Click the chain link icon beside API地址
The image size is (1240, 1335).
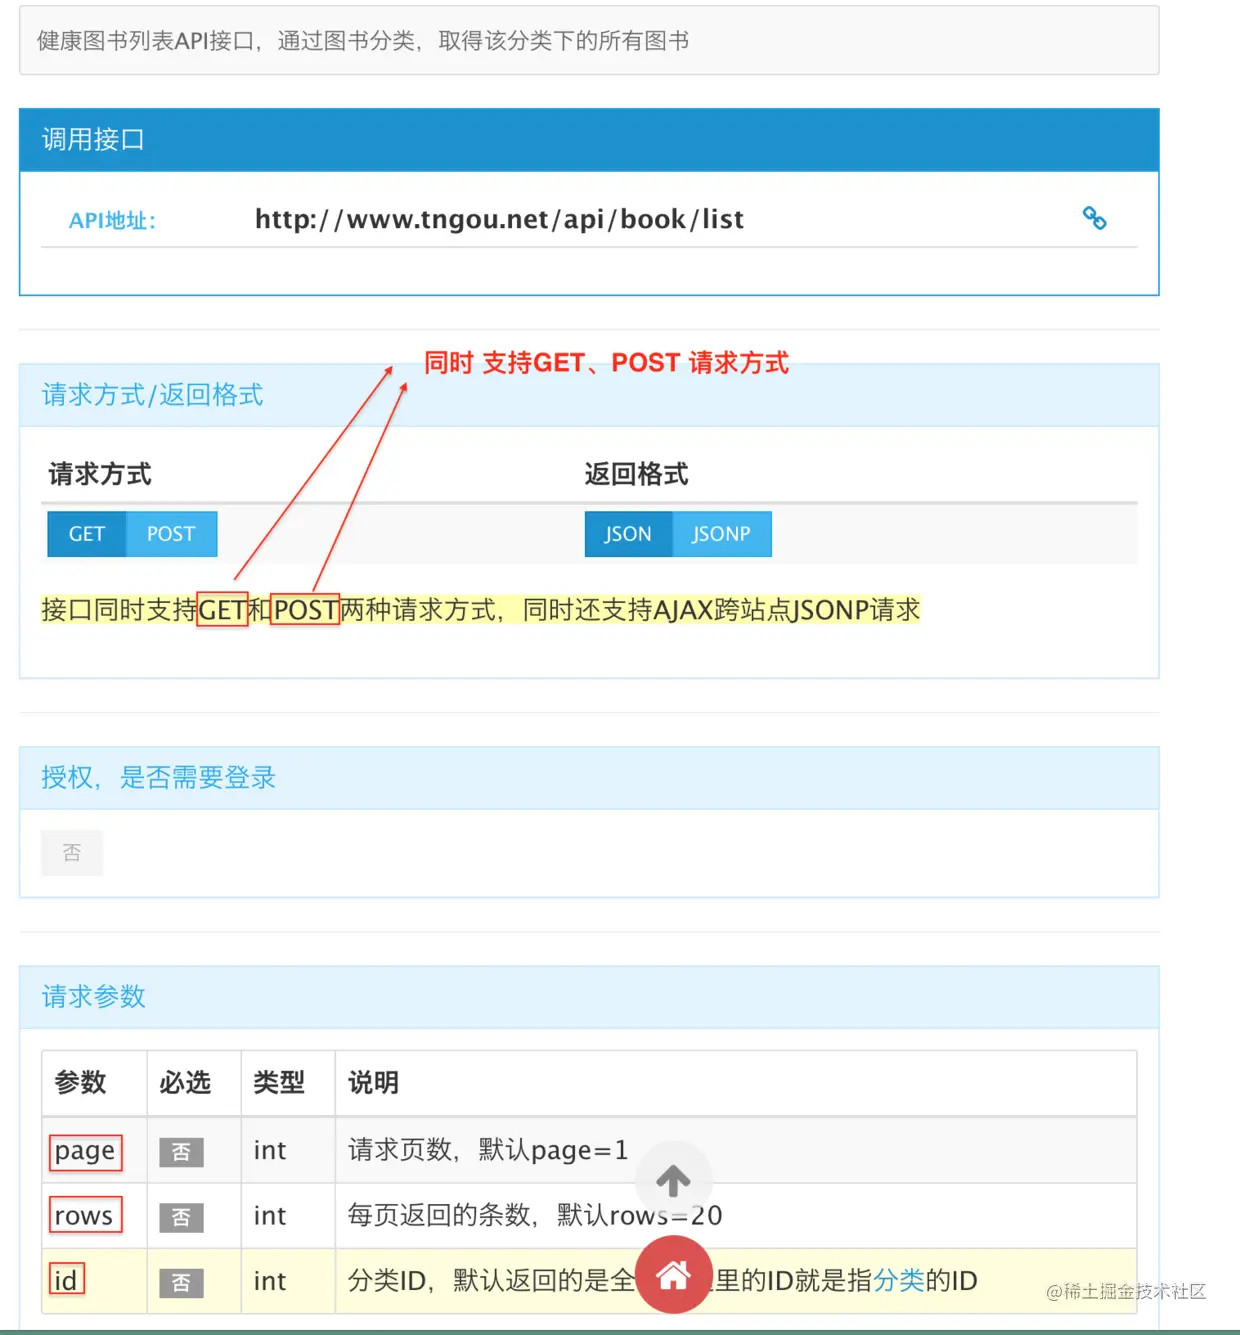point(1095,218)
